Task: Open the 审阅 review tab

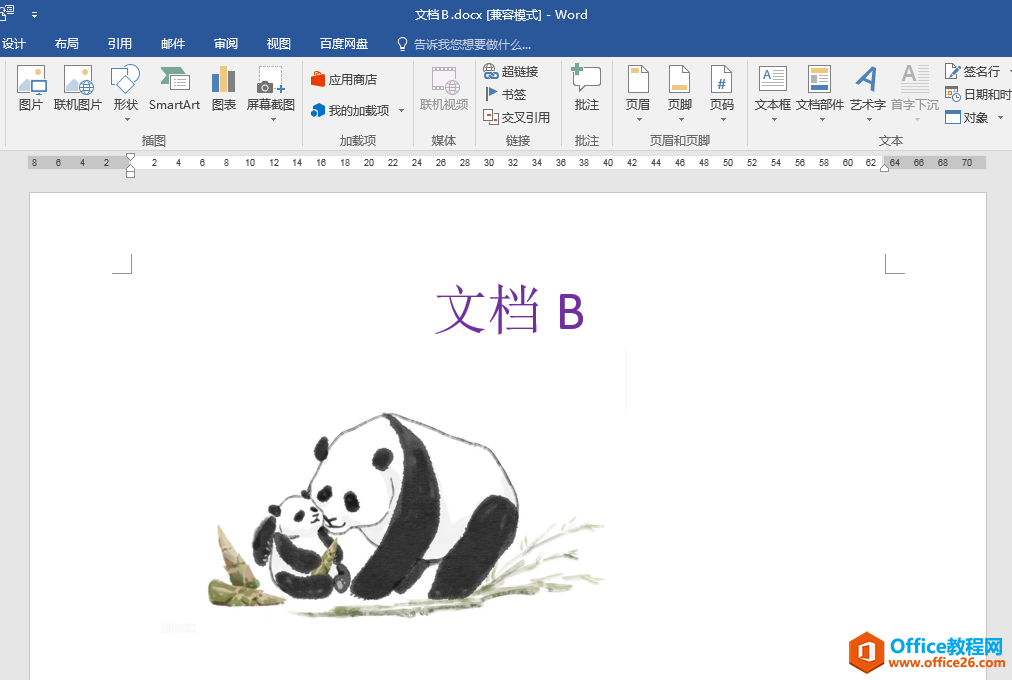Action: (x=226, y=44)
